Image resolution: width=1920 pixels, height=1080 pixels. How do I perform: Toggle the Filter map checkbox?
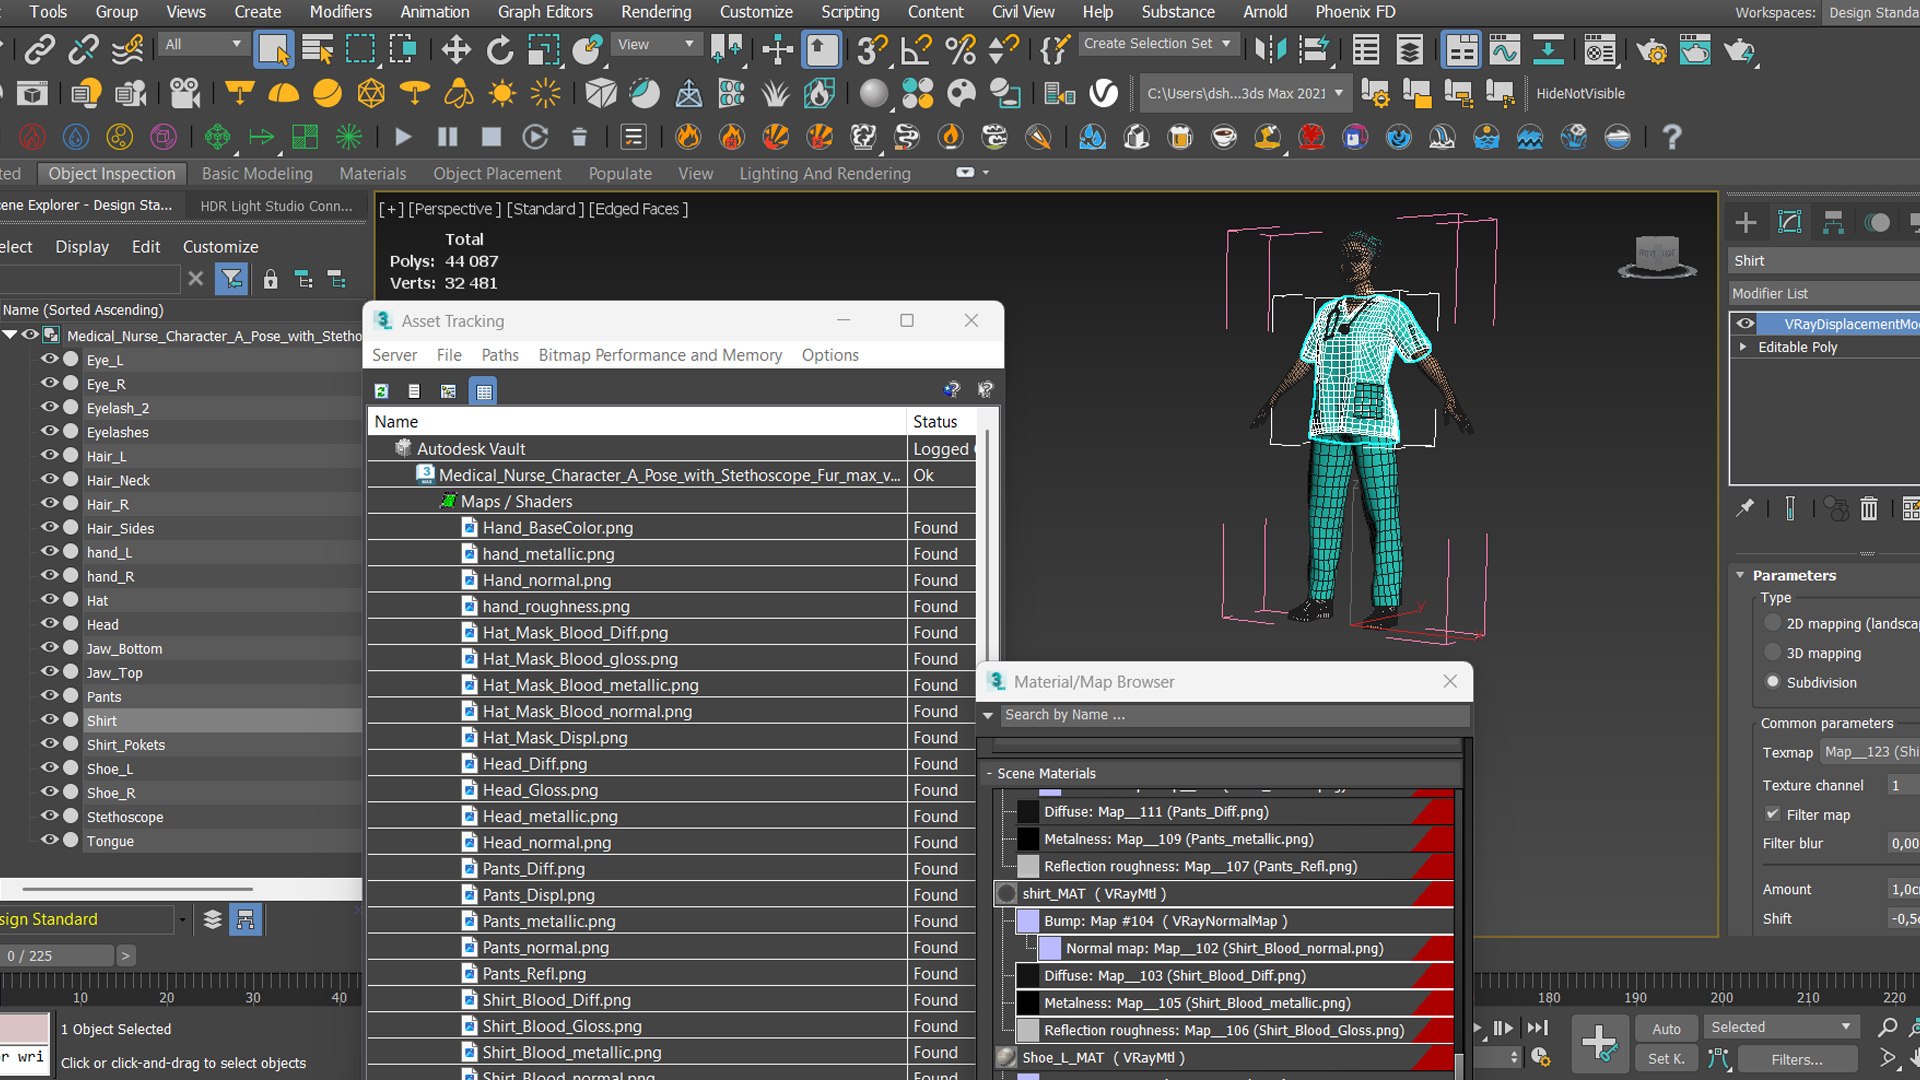1772,814
